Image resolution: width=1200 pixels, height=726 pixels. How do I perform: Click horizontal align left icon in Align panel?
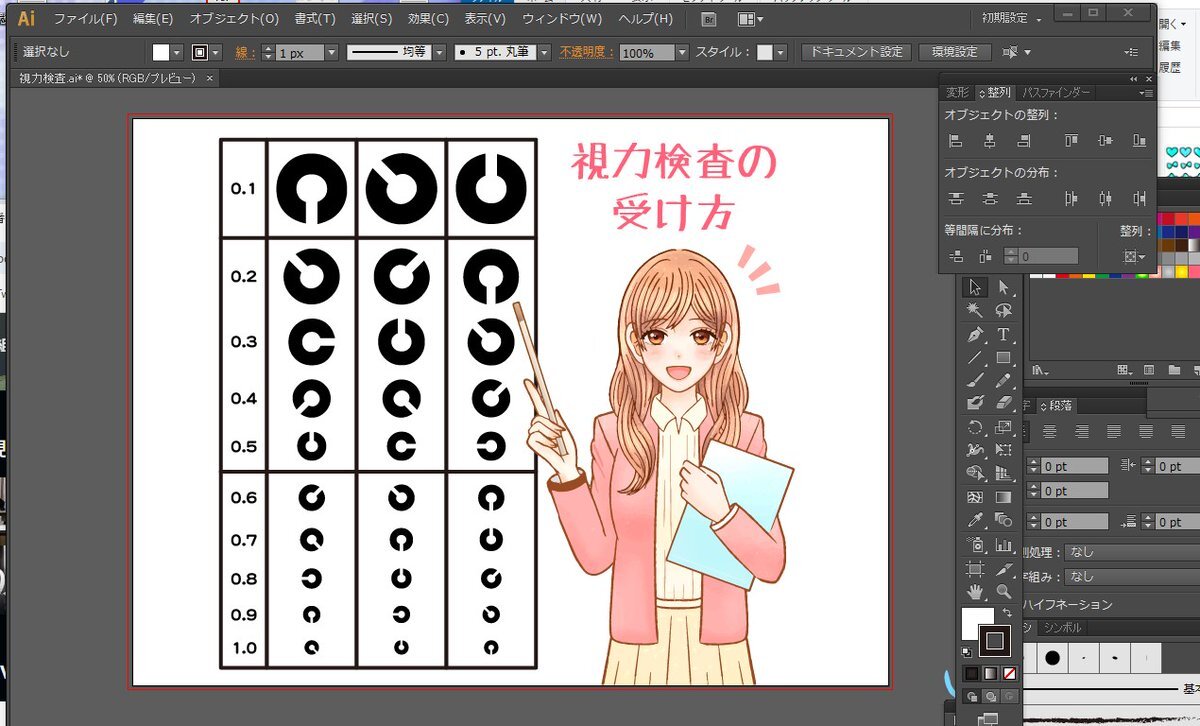pos(955,141)
